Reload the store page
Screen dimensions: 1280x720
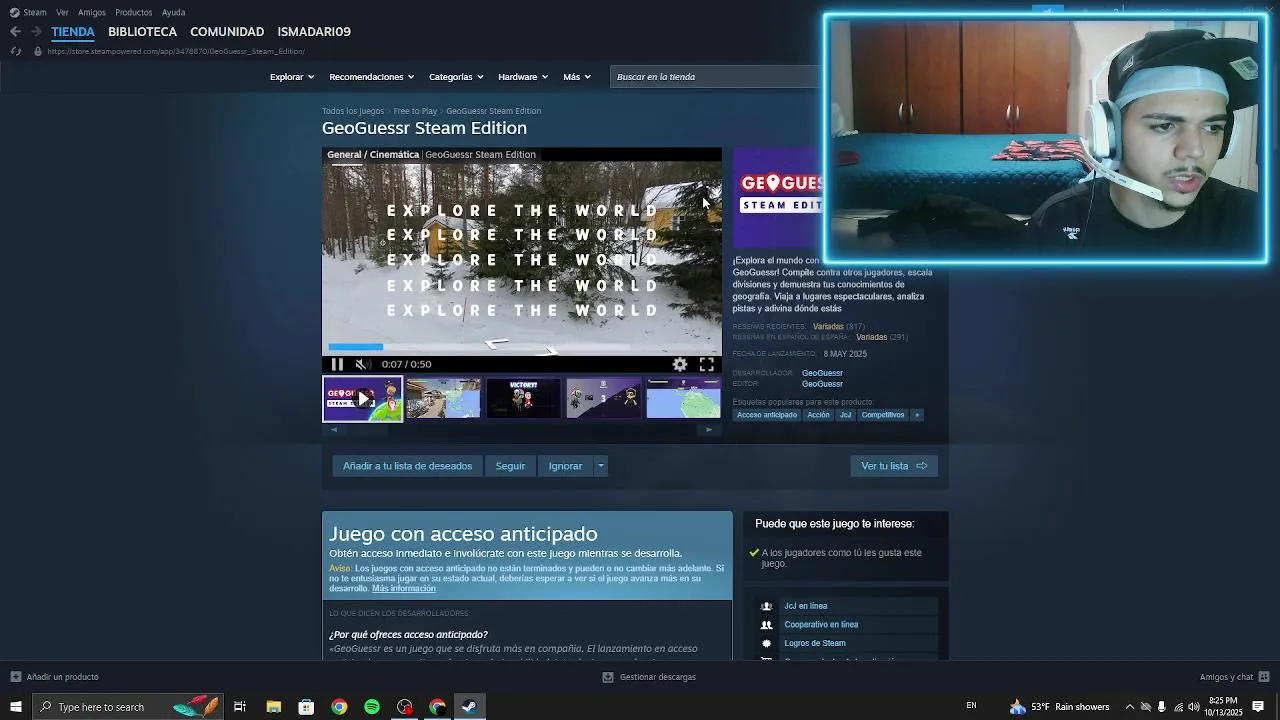tap(15, 51)
